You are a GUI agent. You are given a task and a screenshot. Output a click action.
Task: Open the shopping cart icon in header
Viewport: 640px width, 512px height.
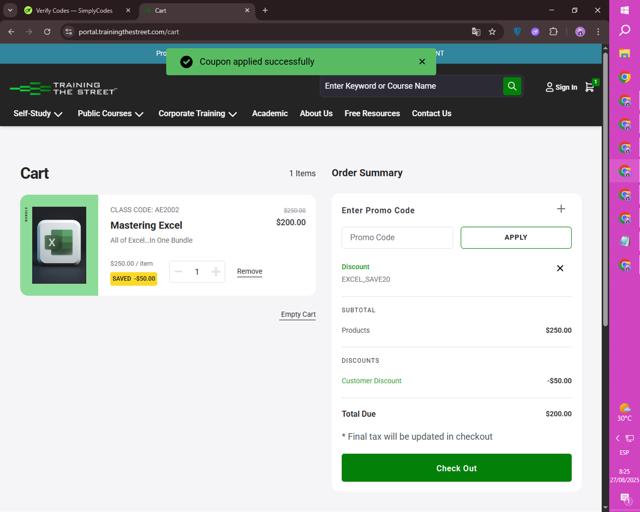pos(590,86)
